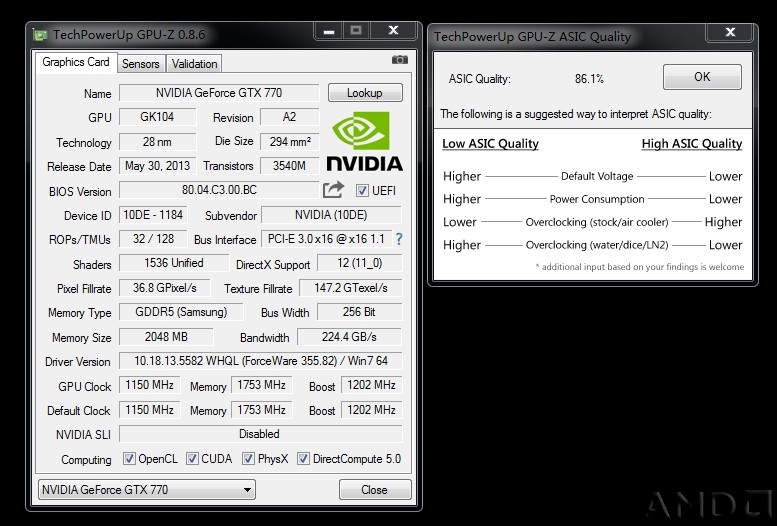777x526 pixels.
Task: Click the Technology field showing 28 nm
Action: click(157, 142)
